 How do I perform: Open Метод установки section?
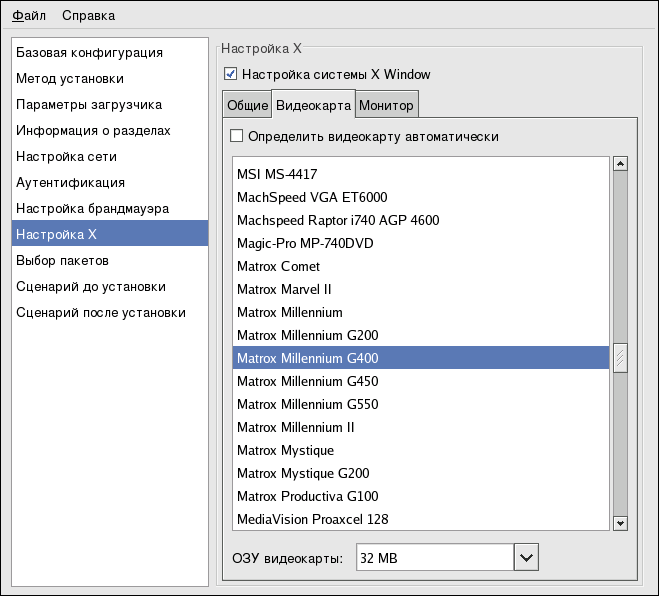70,78
